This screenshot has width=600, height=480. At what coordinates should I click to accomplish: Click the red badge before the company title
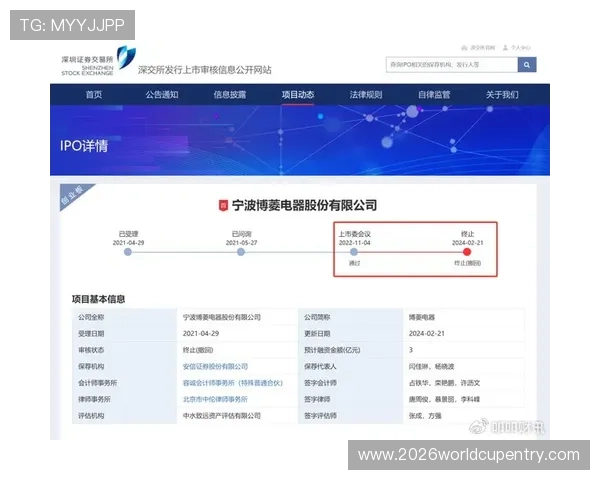[x=223, y=206]
